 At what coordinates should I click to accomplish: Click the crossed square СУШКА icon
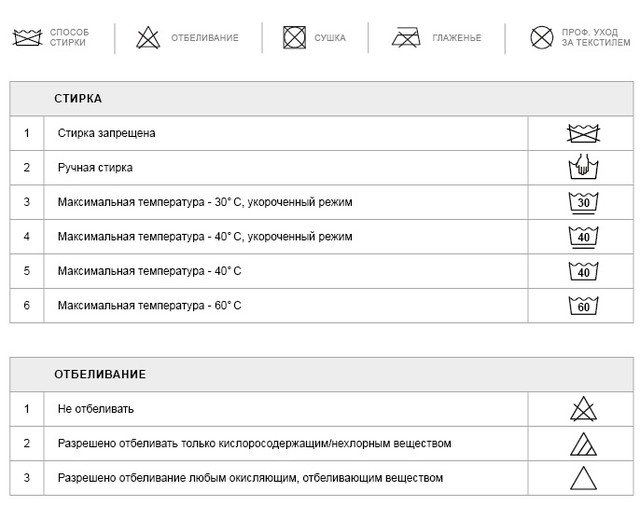pyautogui.click(x=294, y=38)
